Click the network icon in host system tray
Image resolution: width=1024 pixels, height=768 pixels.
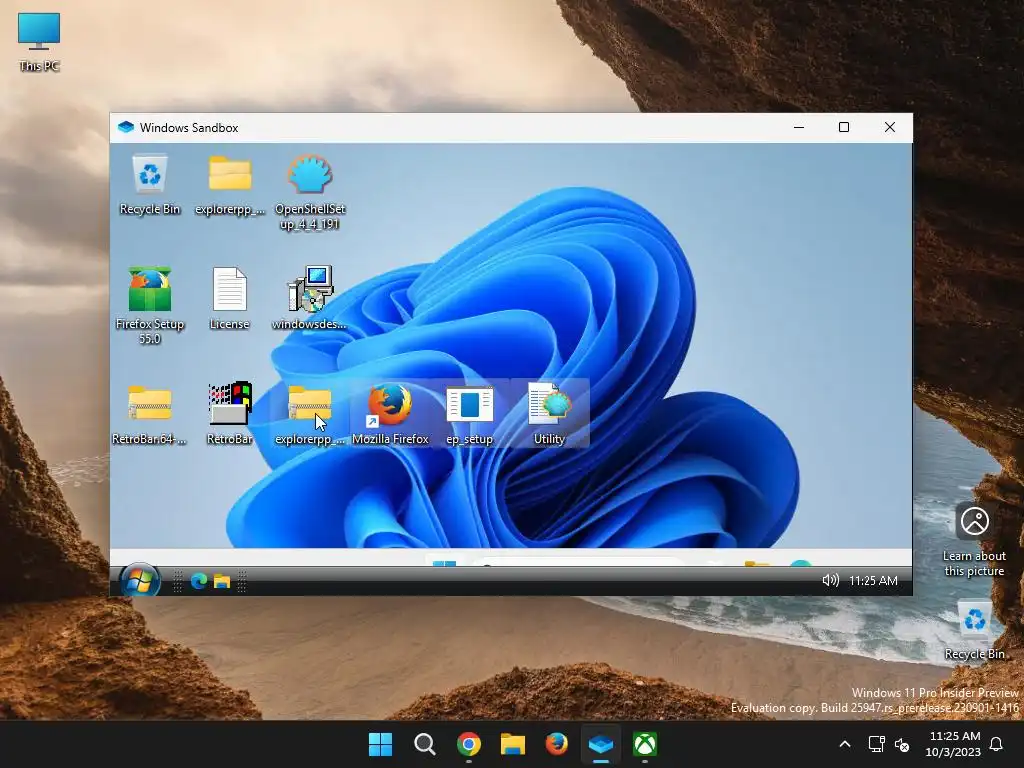pyautogui.click(x=876, y=744)
